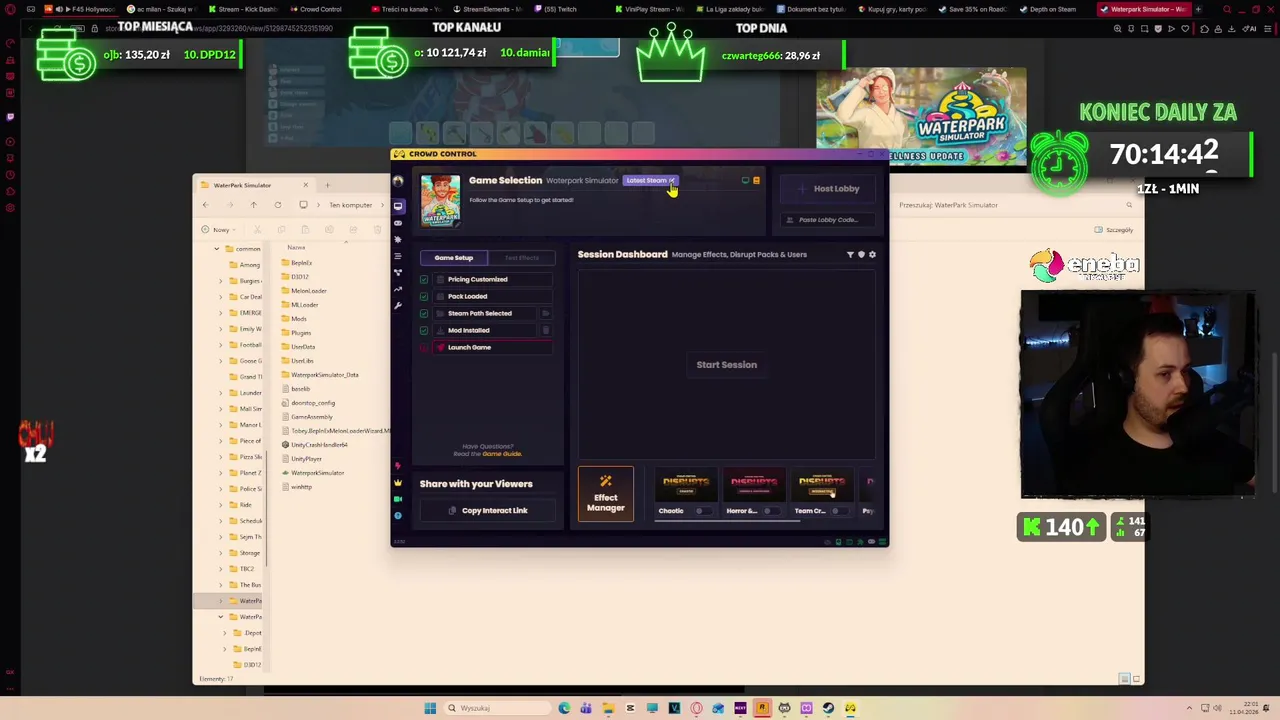Click the bug-shaped icon in Crowd Control sidebar
This screenshot has height=720, width=1280.
398,240
